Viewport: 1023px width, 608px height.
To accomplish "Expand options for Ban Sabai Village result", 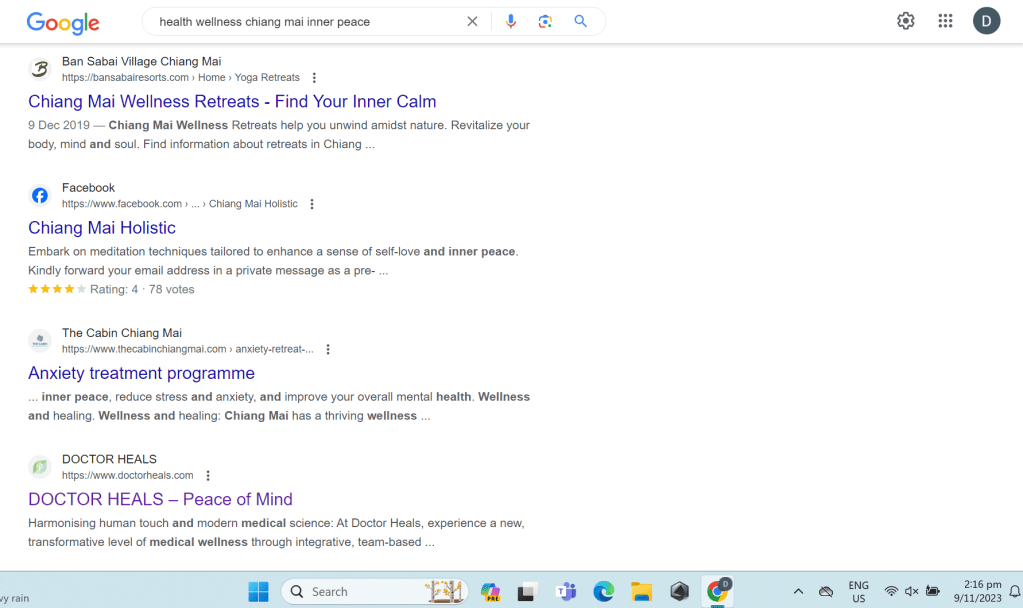I will point(314,78).
